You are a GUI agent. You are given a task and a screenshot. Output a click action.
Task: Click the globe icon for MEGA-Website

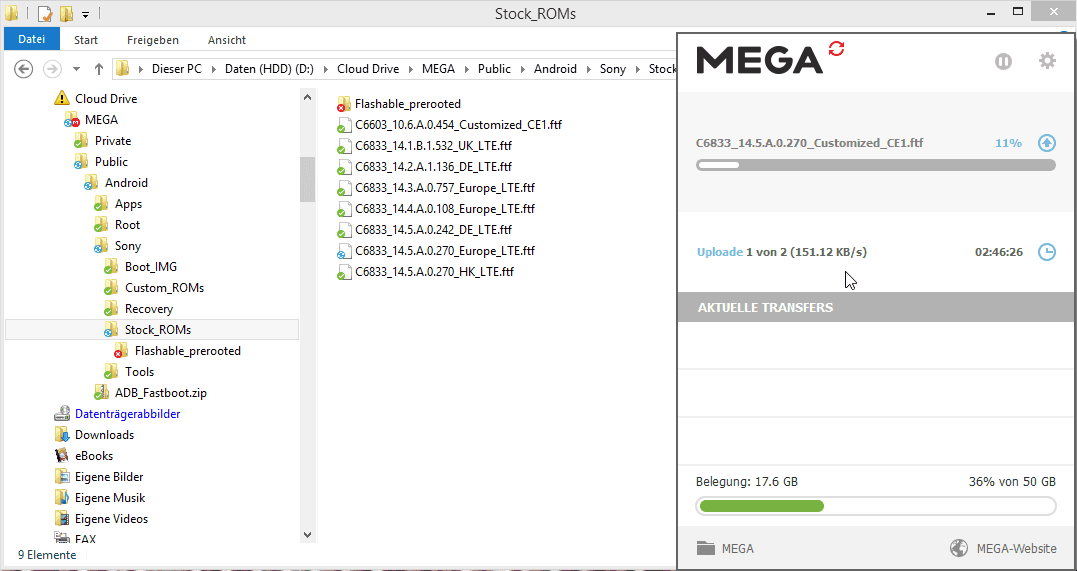click(959, 548)
